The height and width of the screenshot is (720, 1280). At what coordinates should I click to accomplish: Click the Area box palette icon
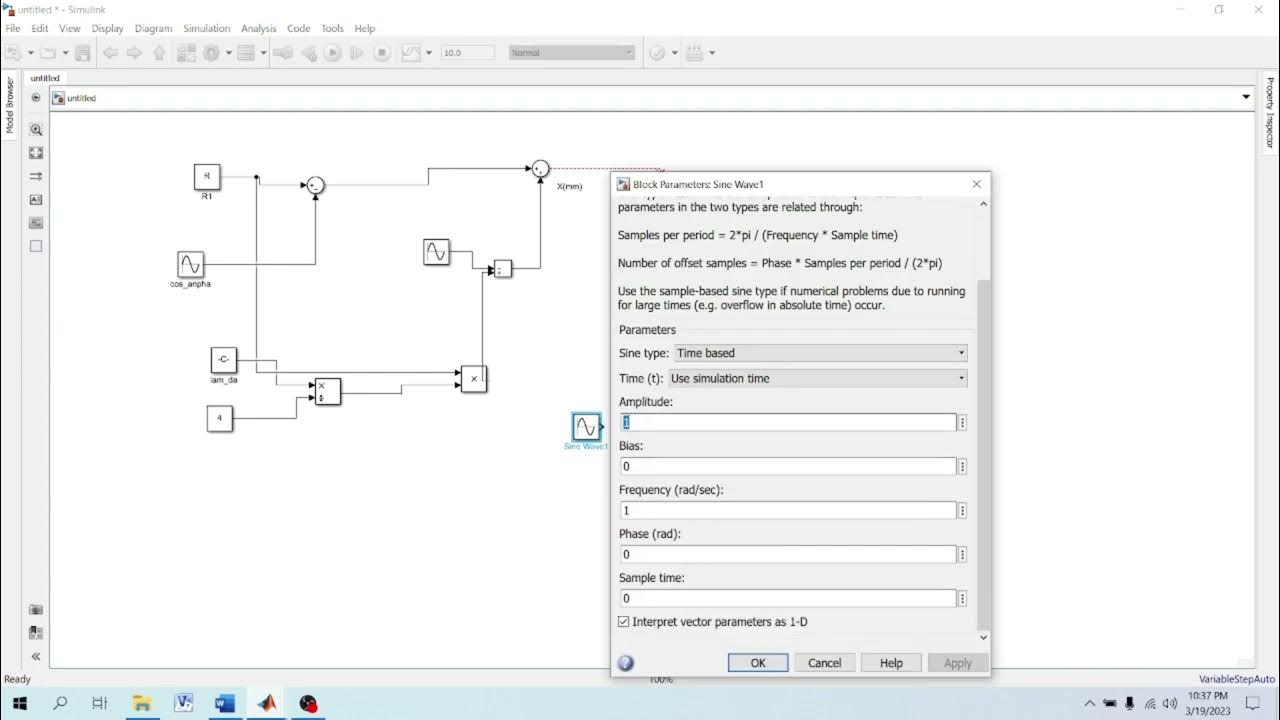(x=36, y=246)
